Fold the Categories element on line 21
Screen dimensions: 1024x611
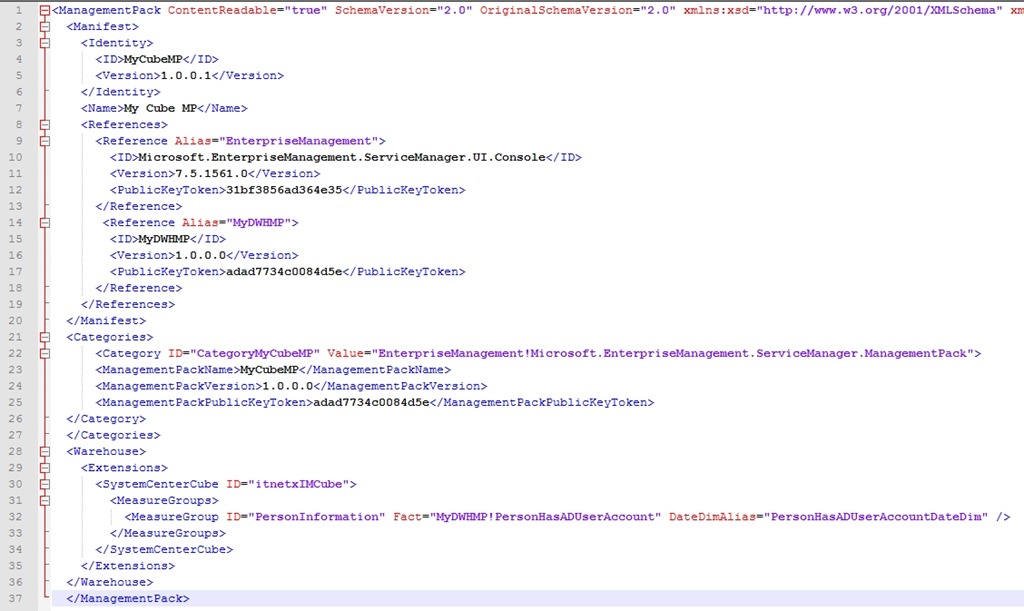44,337
